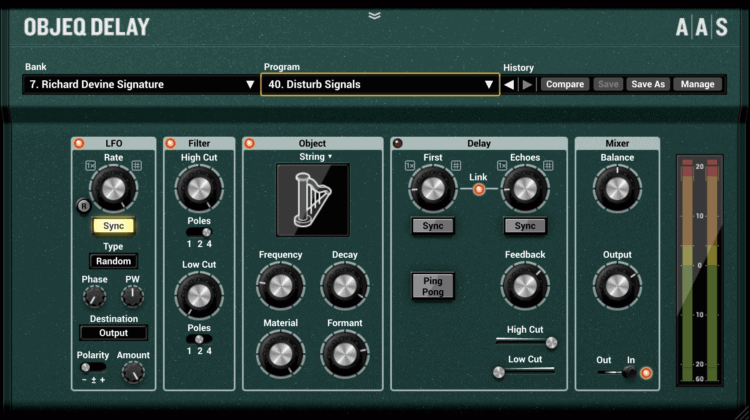Toggle the Mixer bypass LED next to In

coord(646,373)
